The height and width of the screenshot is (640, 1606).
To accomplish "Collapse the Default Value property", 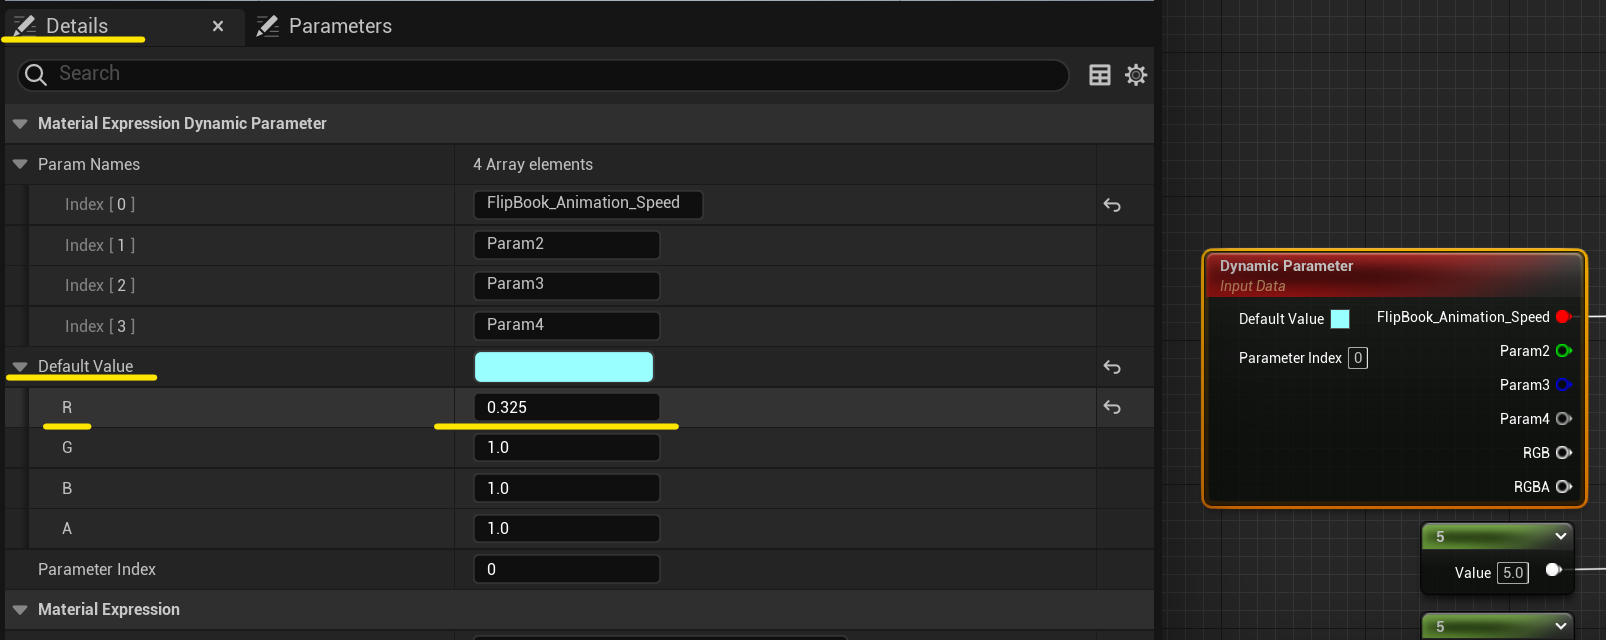I will (20, 367).
